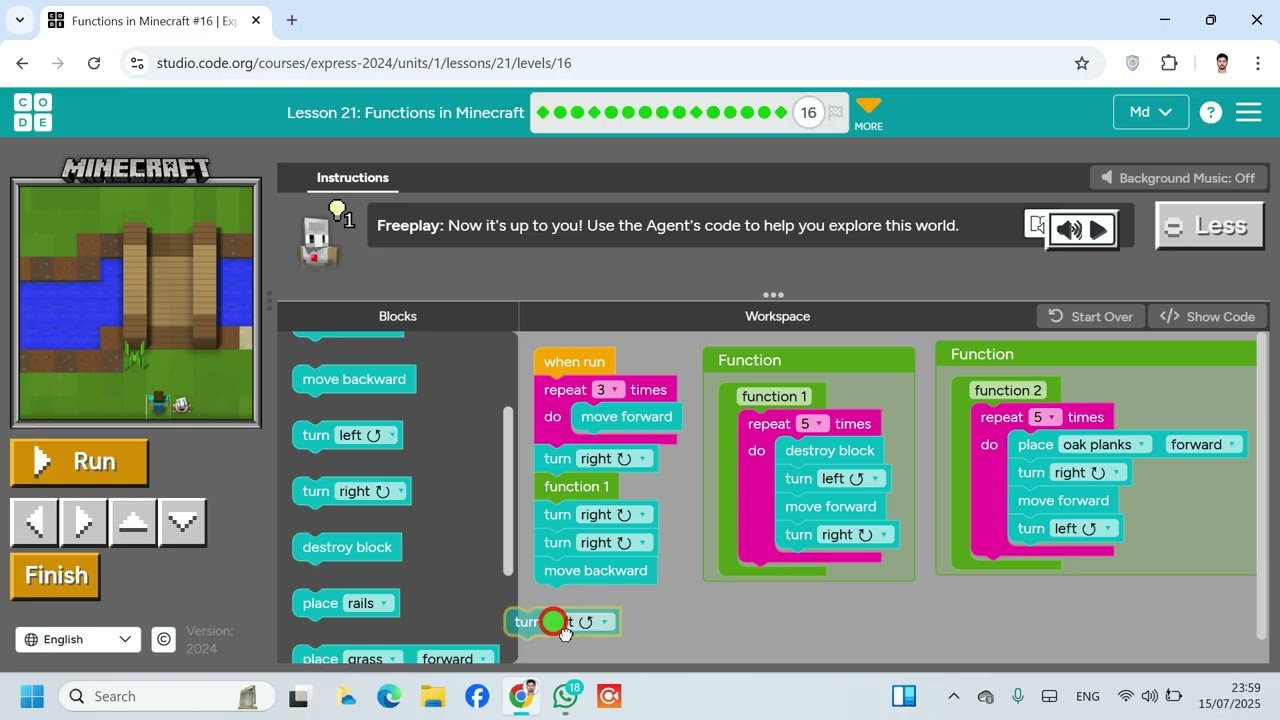
Task: Click the speaker icon in the instructions audio
Action: pyautogui.click(x=1068, y=230)
